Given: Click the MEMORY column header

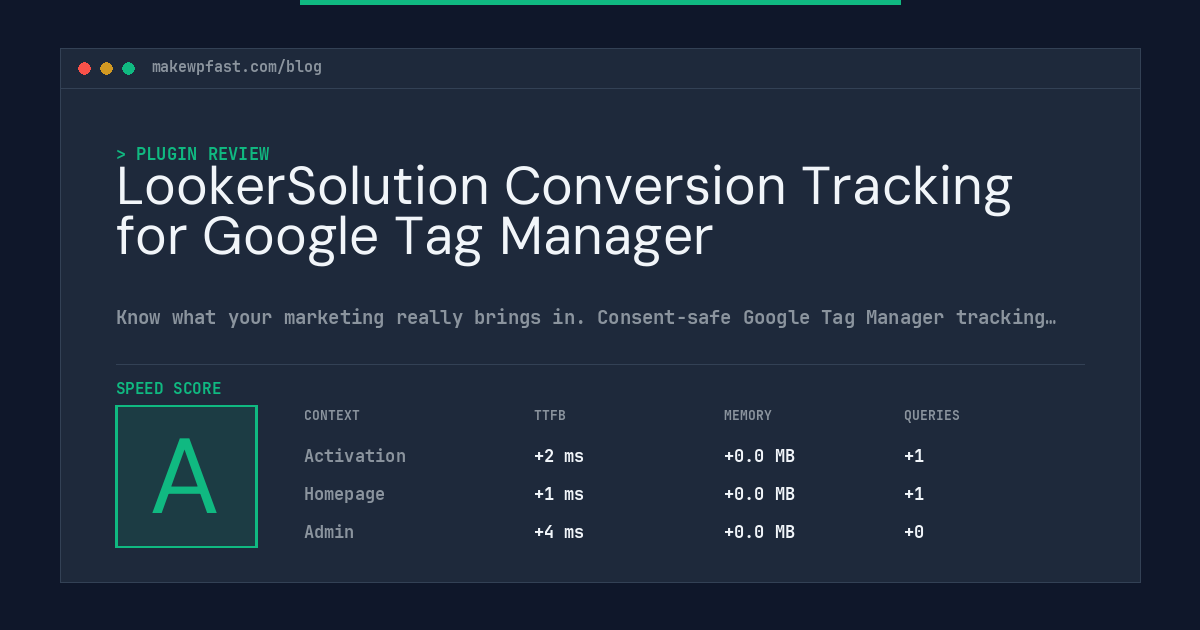Looking at the screenshot, I should pos(748,415).
